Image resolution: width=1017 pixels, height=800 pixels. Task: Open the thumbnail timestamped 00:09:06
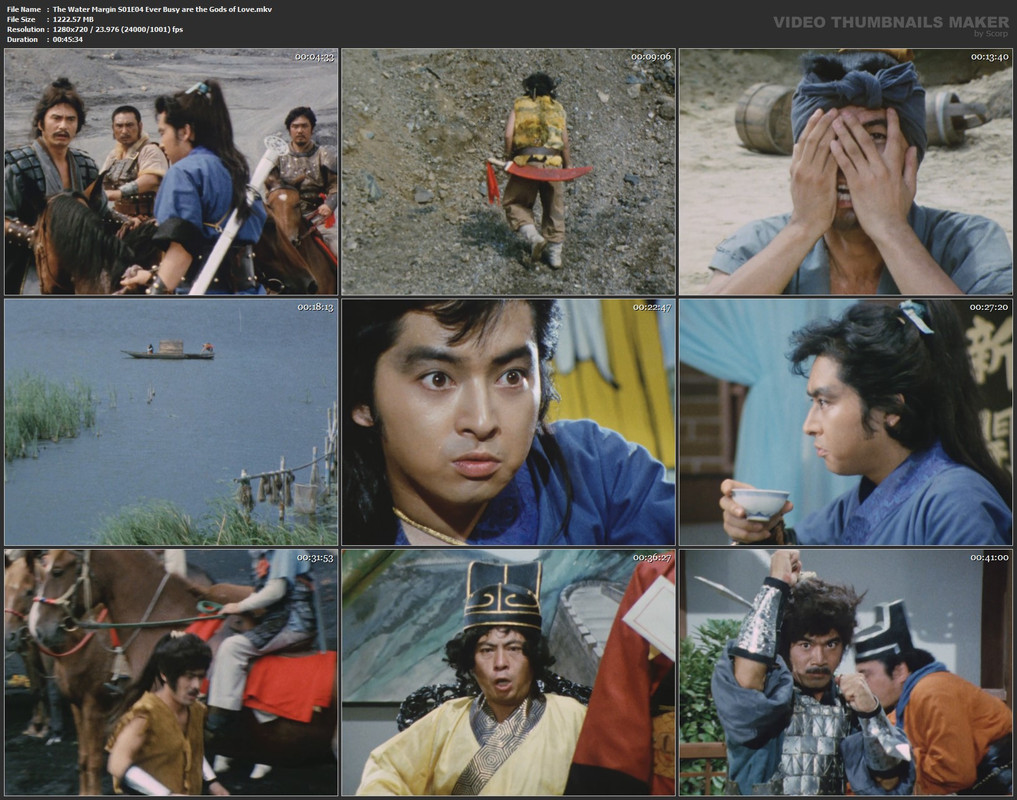508,172
